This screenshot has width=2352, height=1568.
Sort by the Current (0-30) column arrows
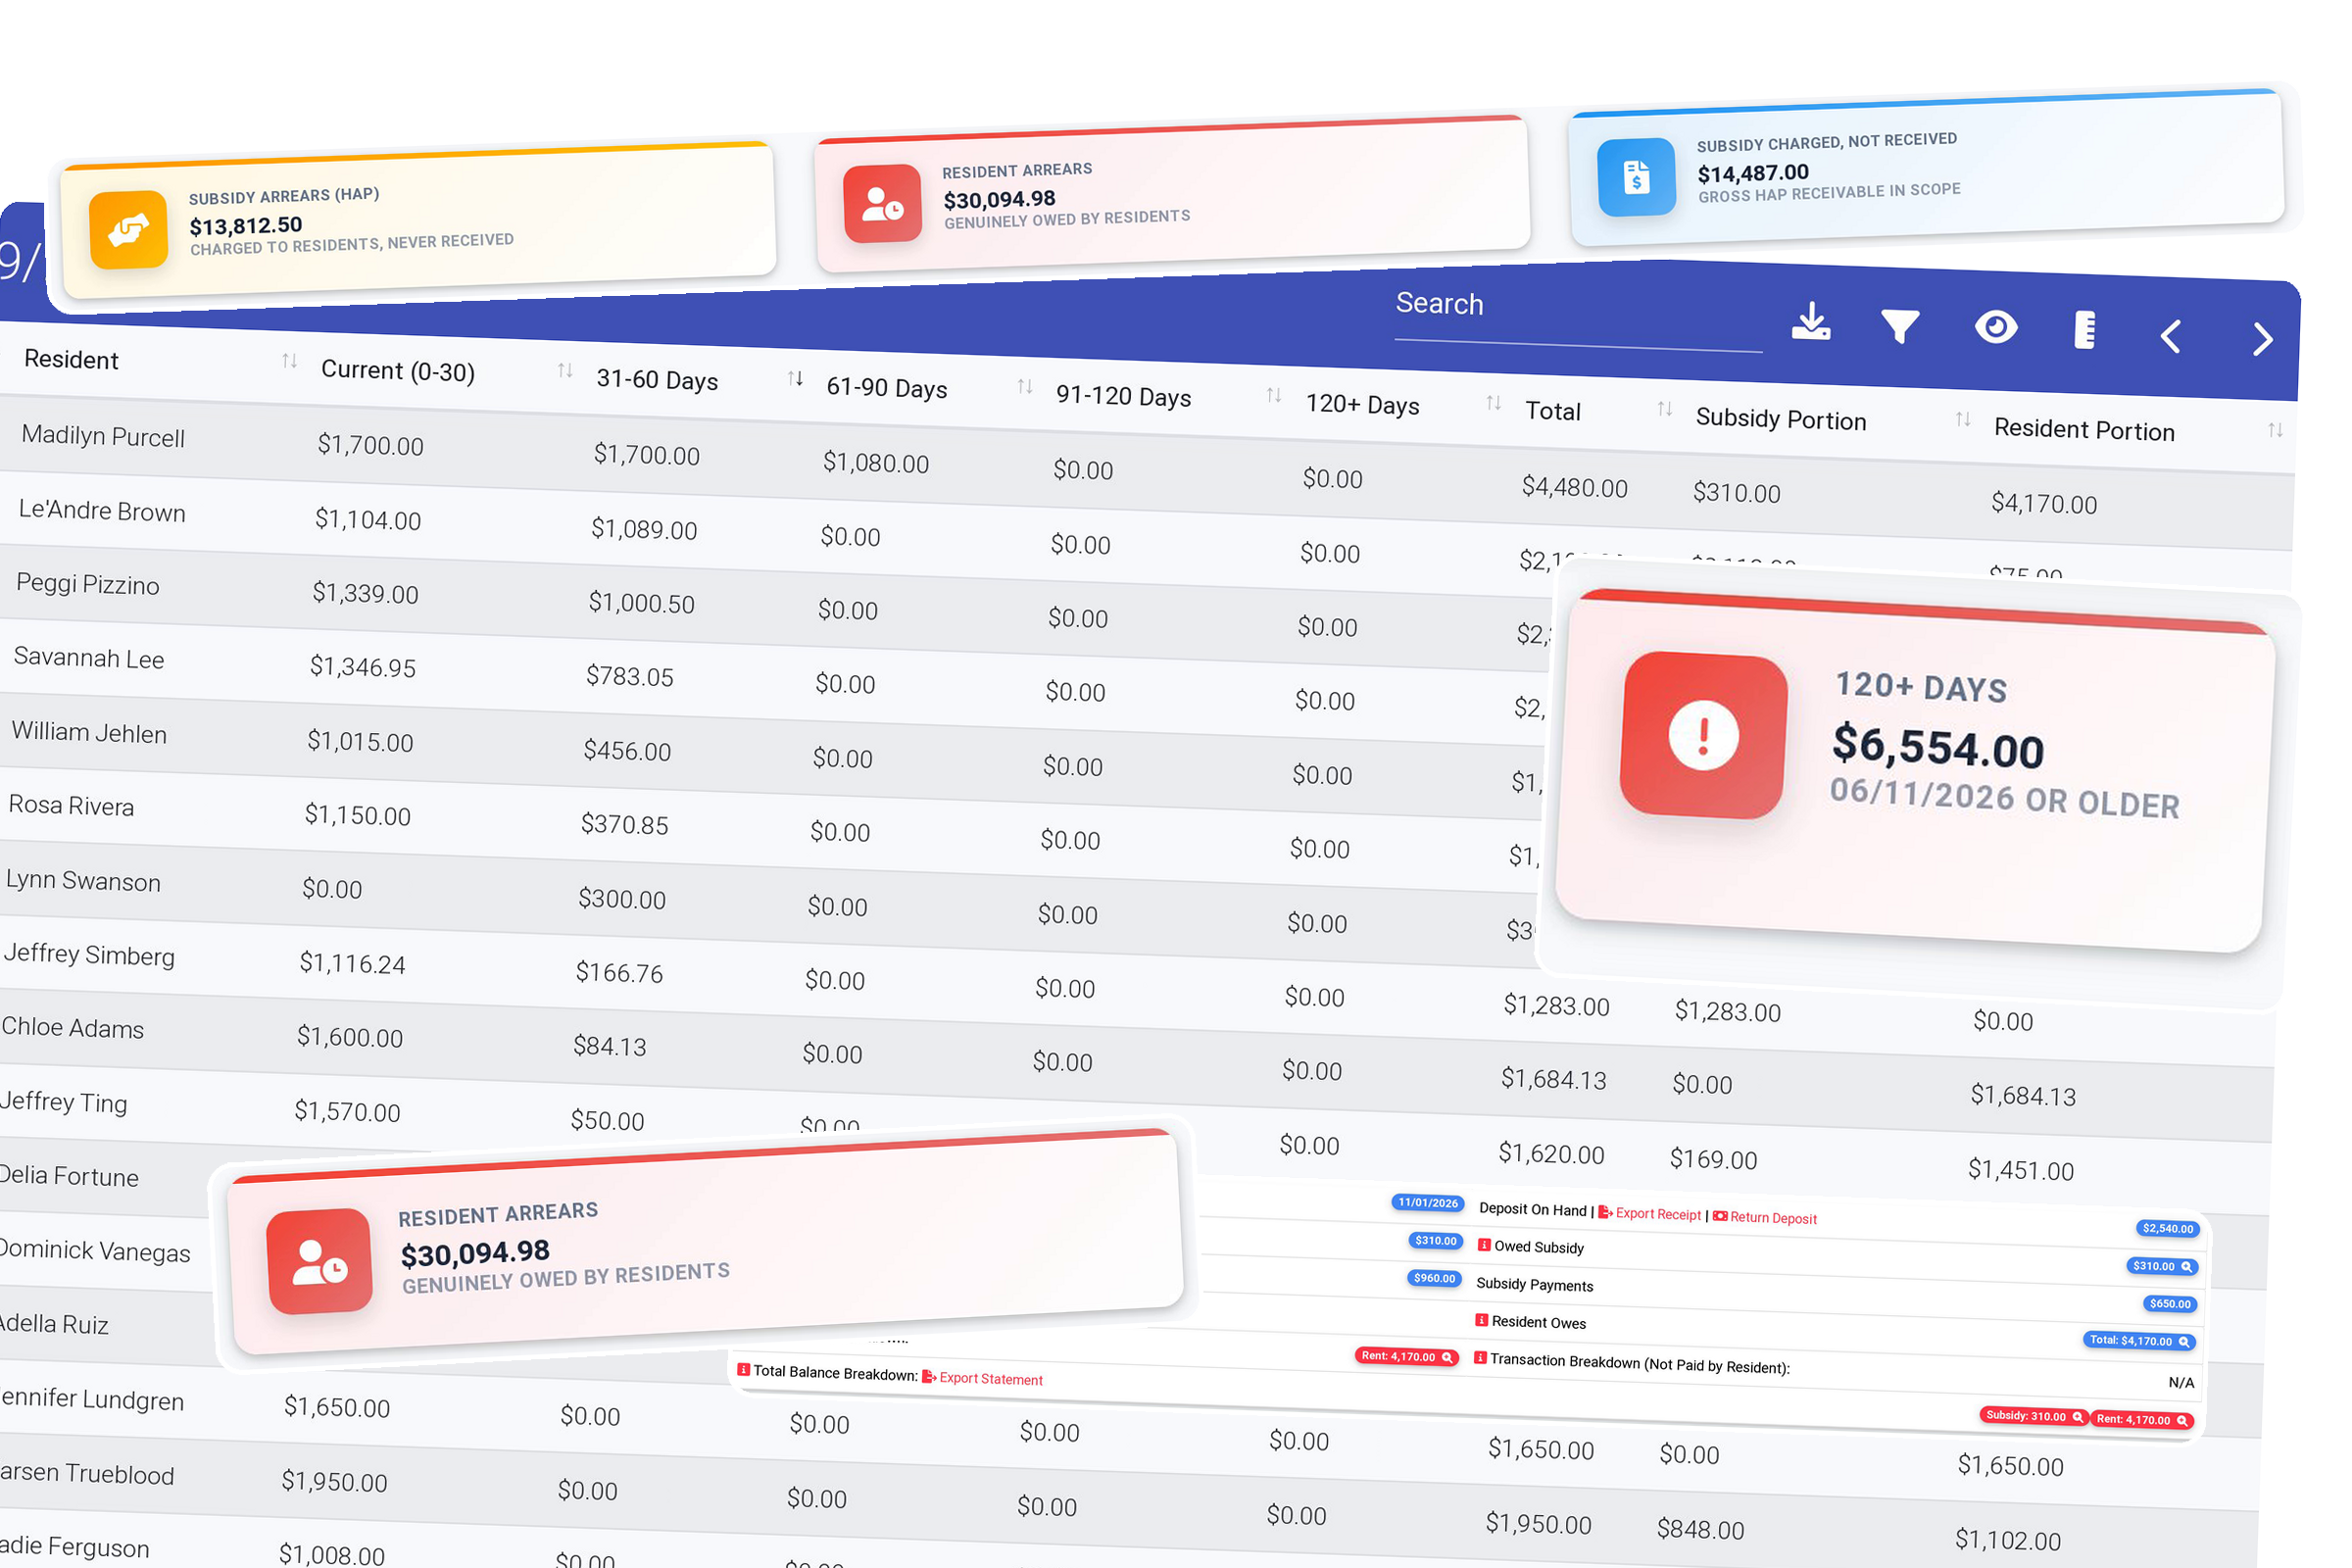tap(565, 371)
